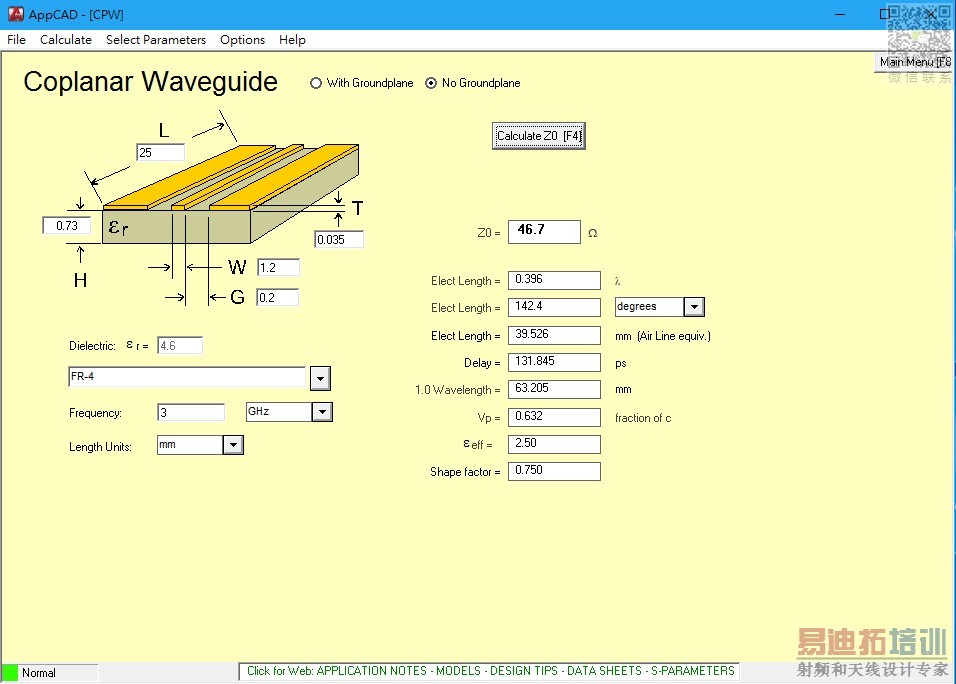Click the green status indicator
This screenshot has width=956, height=684.
[10, 672]
